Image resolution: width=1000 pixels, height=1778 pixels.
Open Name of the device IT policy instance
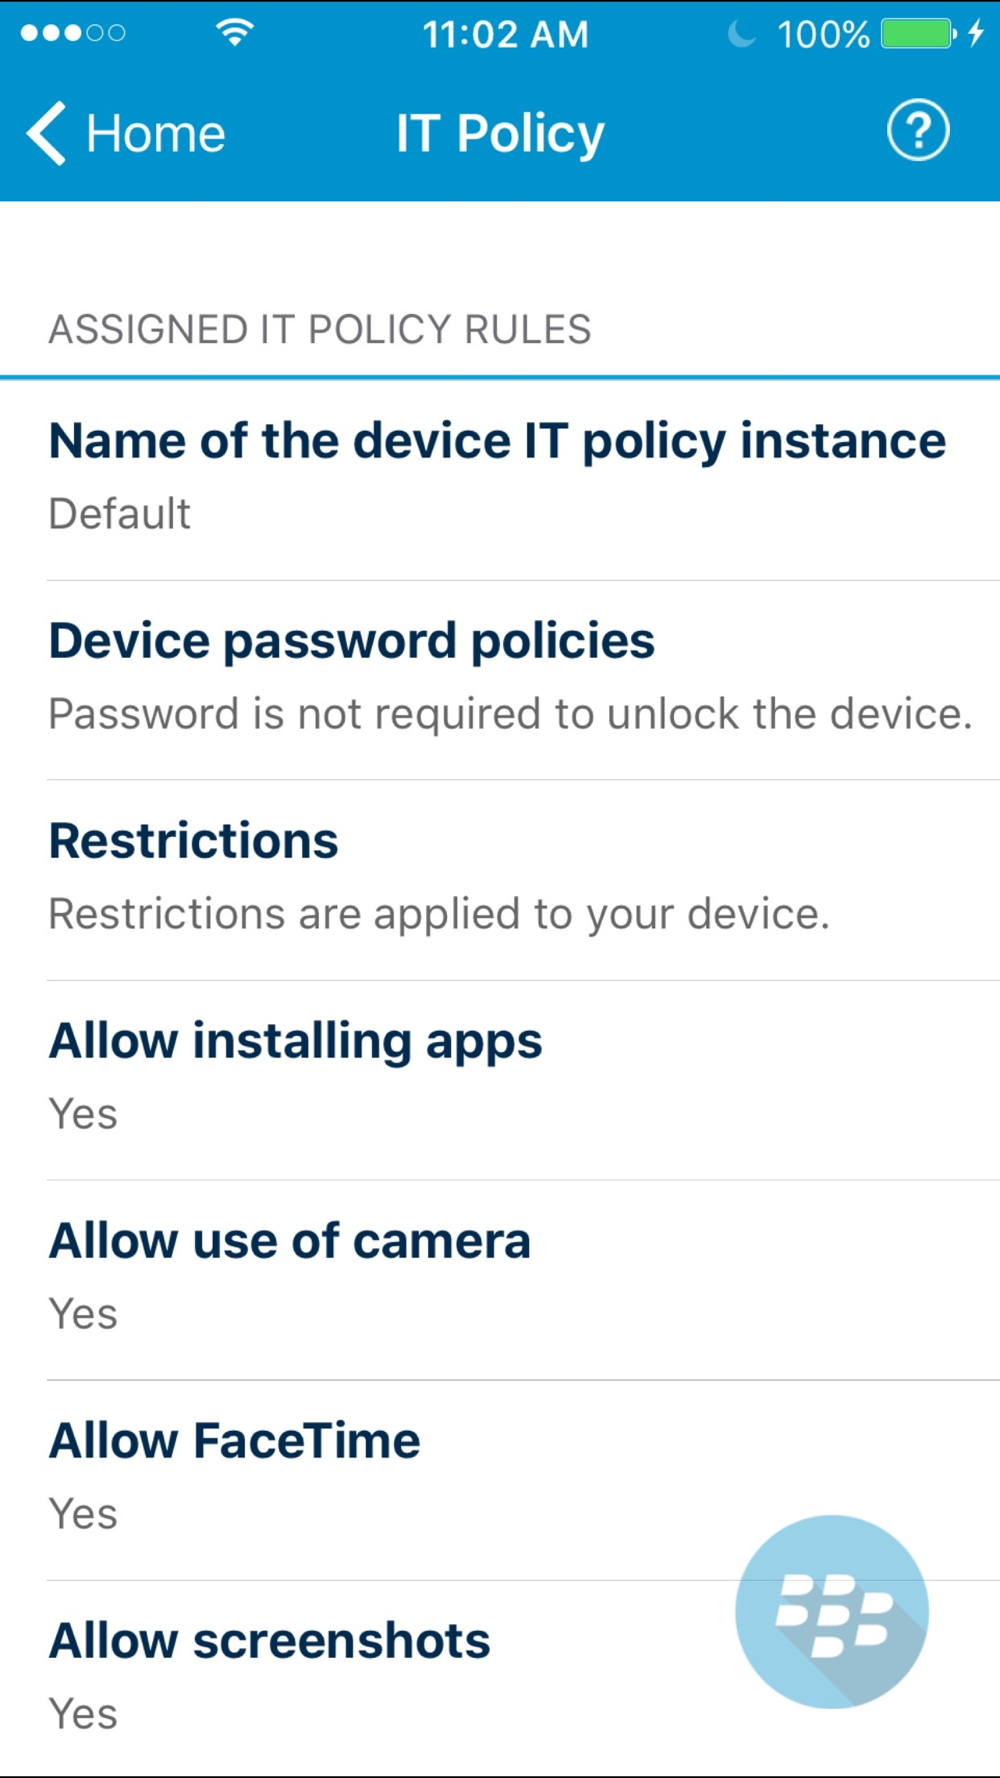[x=497, y=478]
